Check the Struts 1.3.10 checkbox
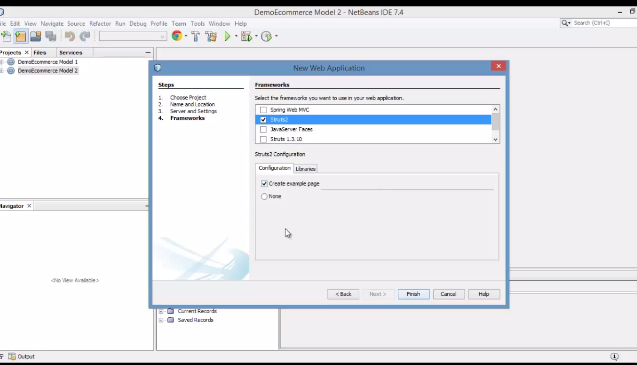The image size is (637, 365). (x=263, y=139)
